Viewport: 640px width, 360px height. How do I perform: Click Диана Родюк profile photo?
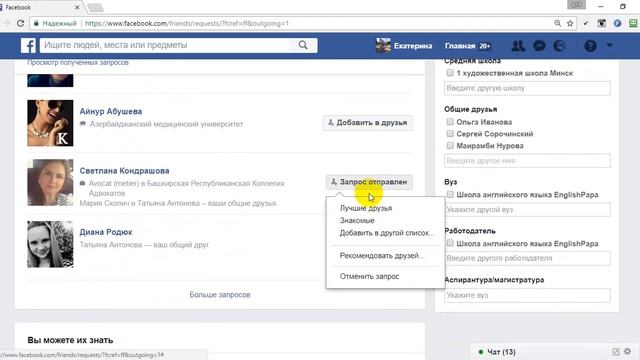tap(50, 244)
